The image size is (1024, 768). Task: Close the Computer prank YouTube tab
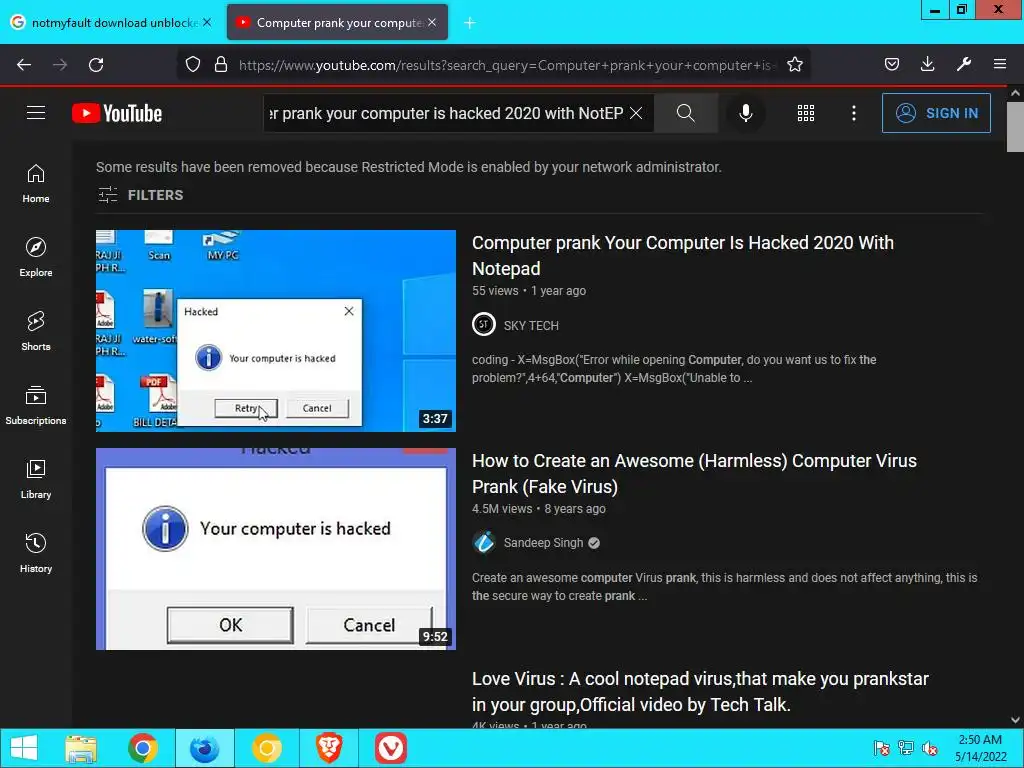(432, 22)
